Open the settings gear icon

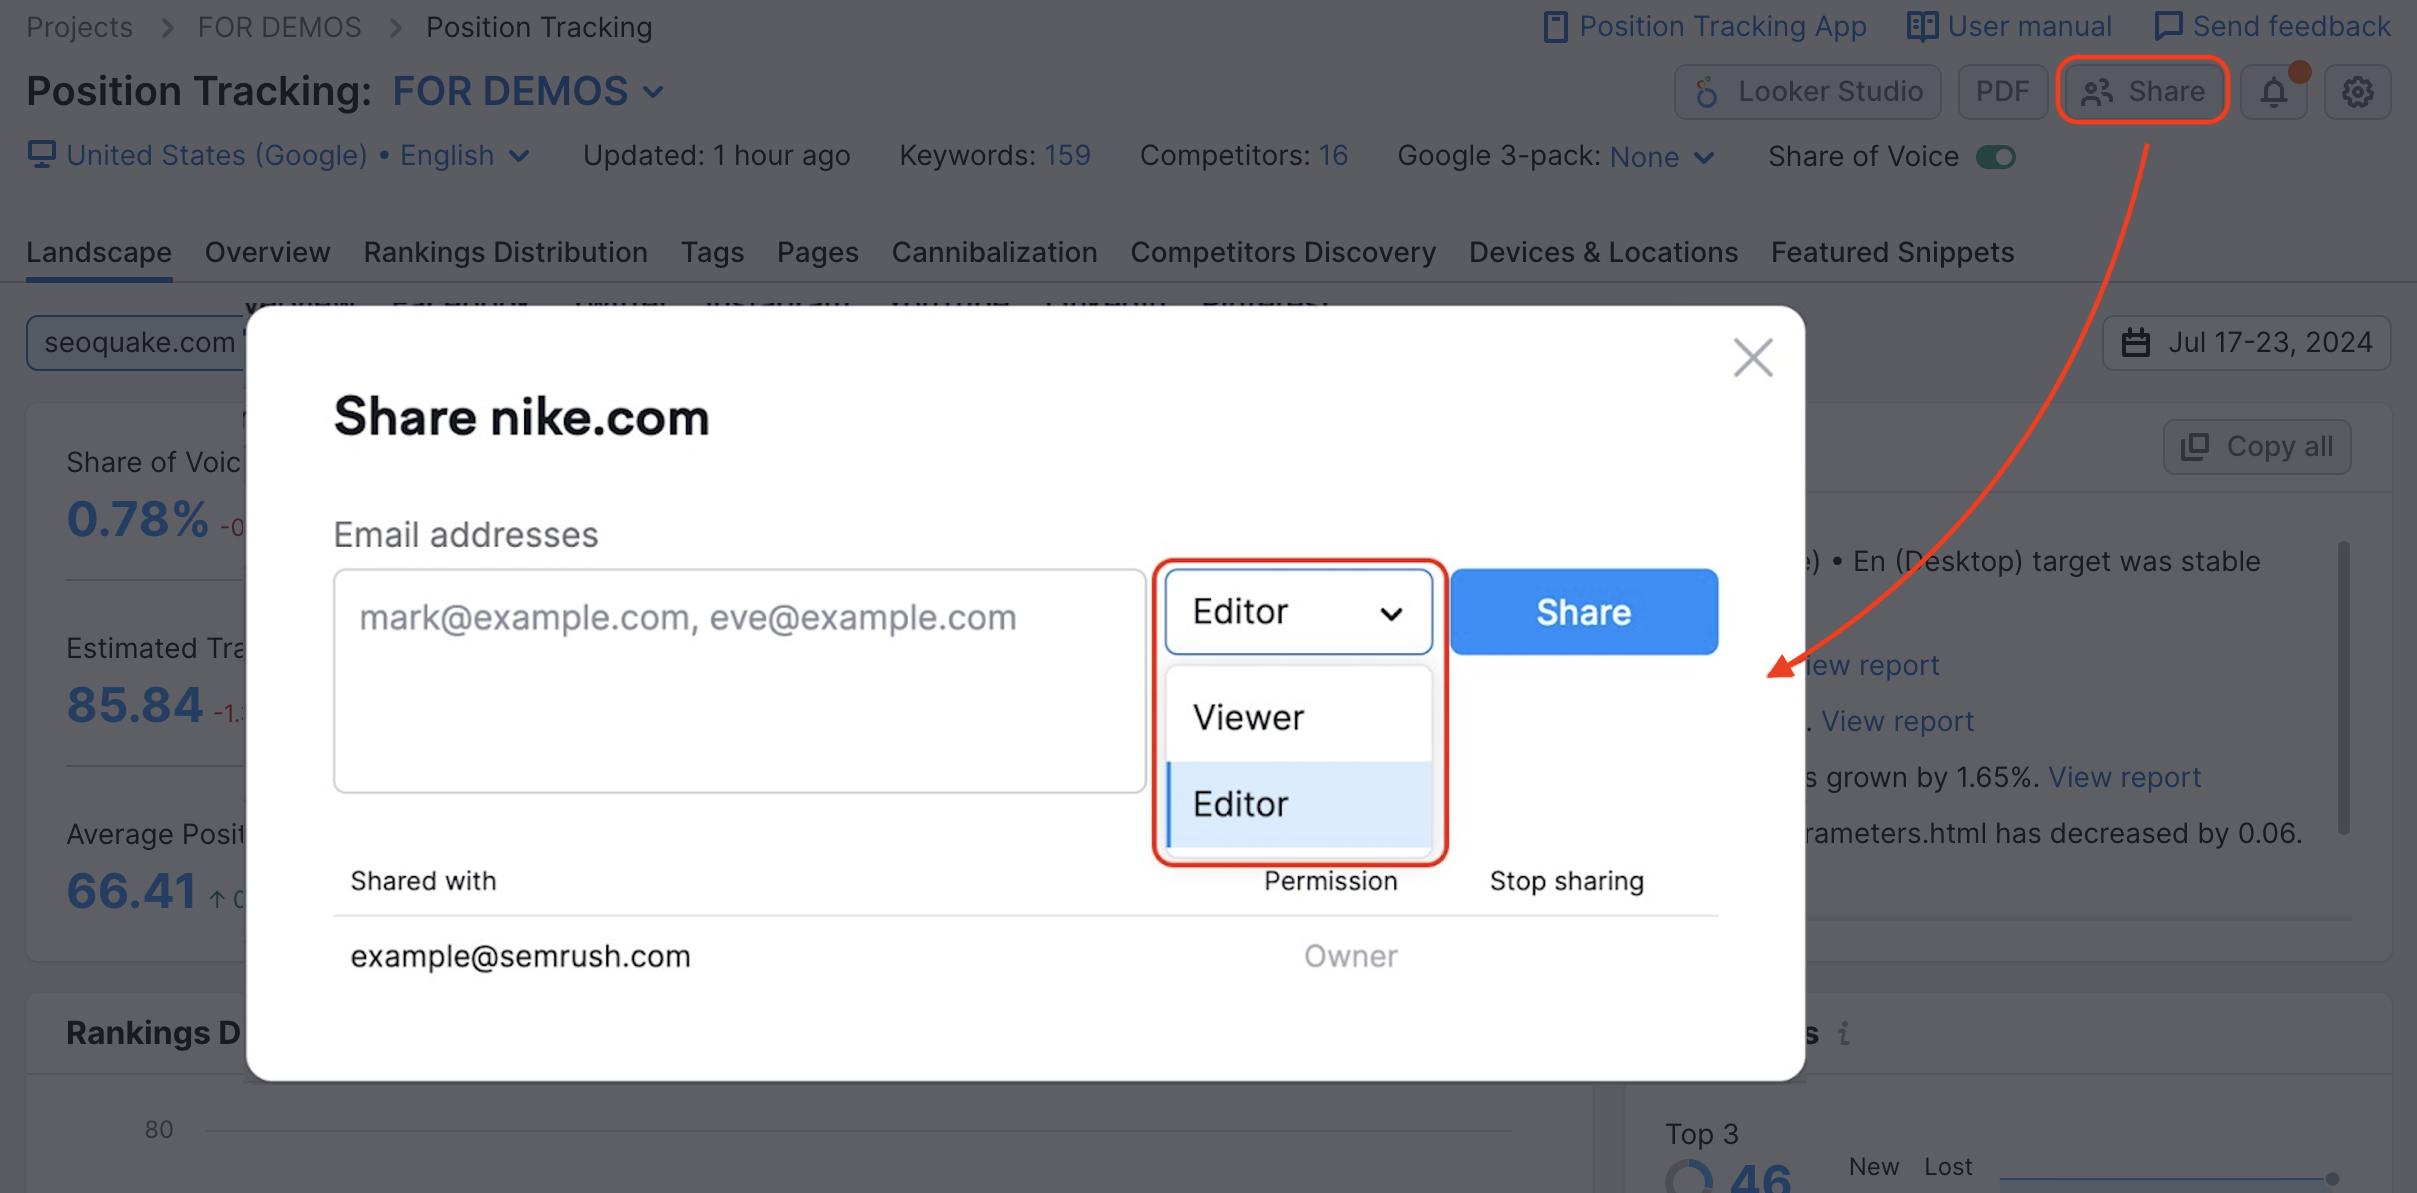(x=2357, y=92)
